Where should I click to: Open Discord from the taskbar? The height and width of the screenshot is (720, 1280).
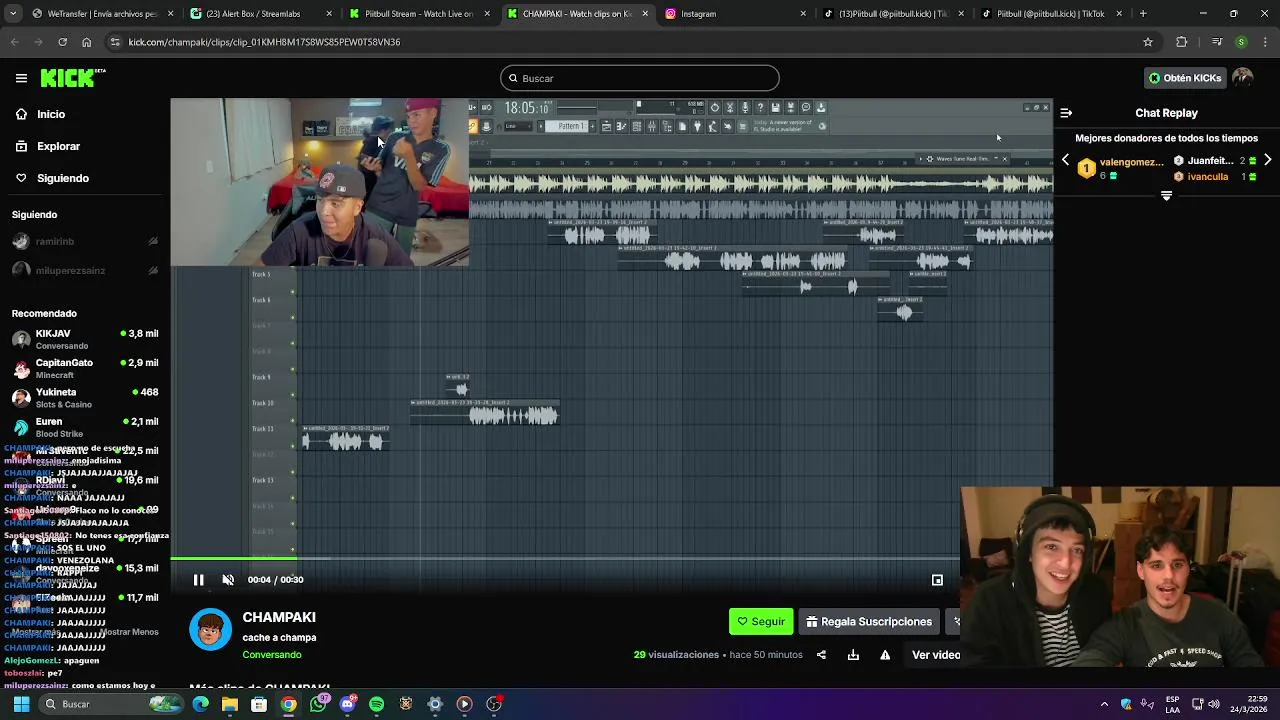347,704
